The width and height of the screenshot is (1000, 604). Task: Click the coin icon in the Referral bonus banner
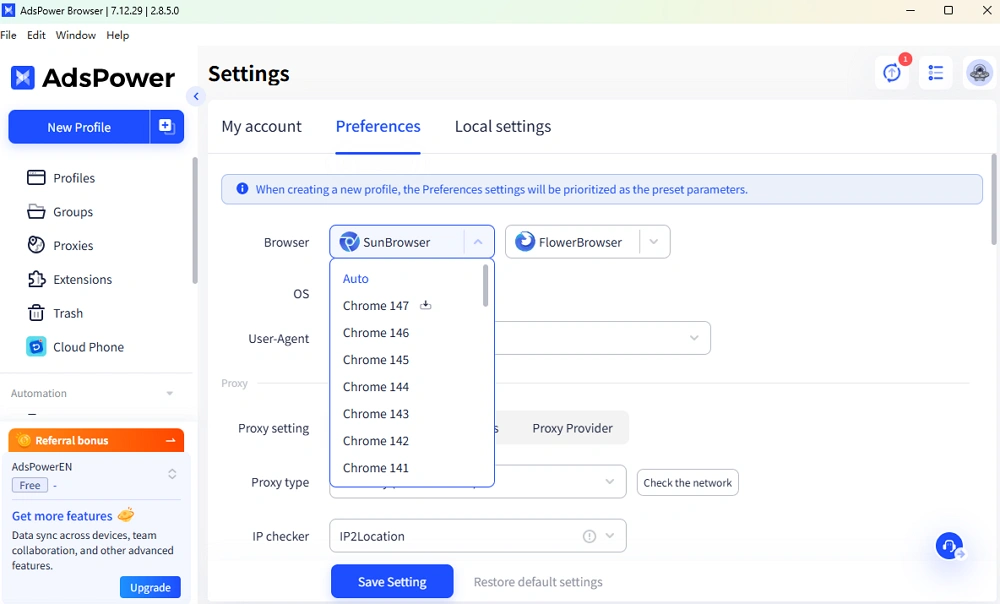pyautogui.click(x=24, y=440)
